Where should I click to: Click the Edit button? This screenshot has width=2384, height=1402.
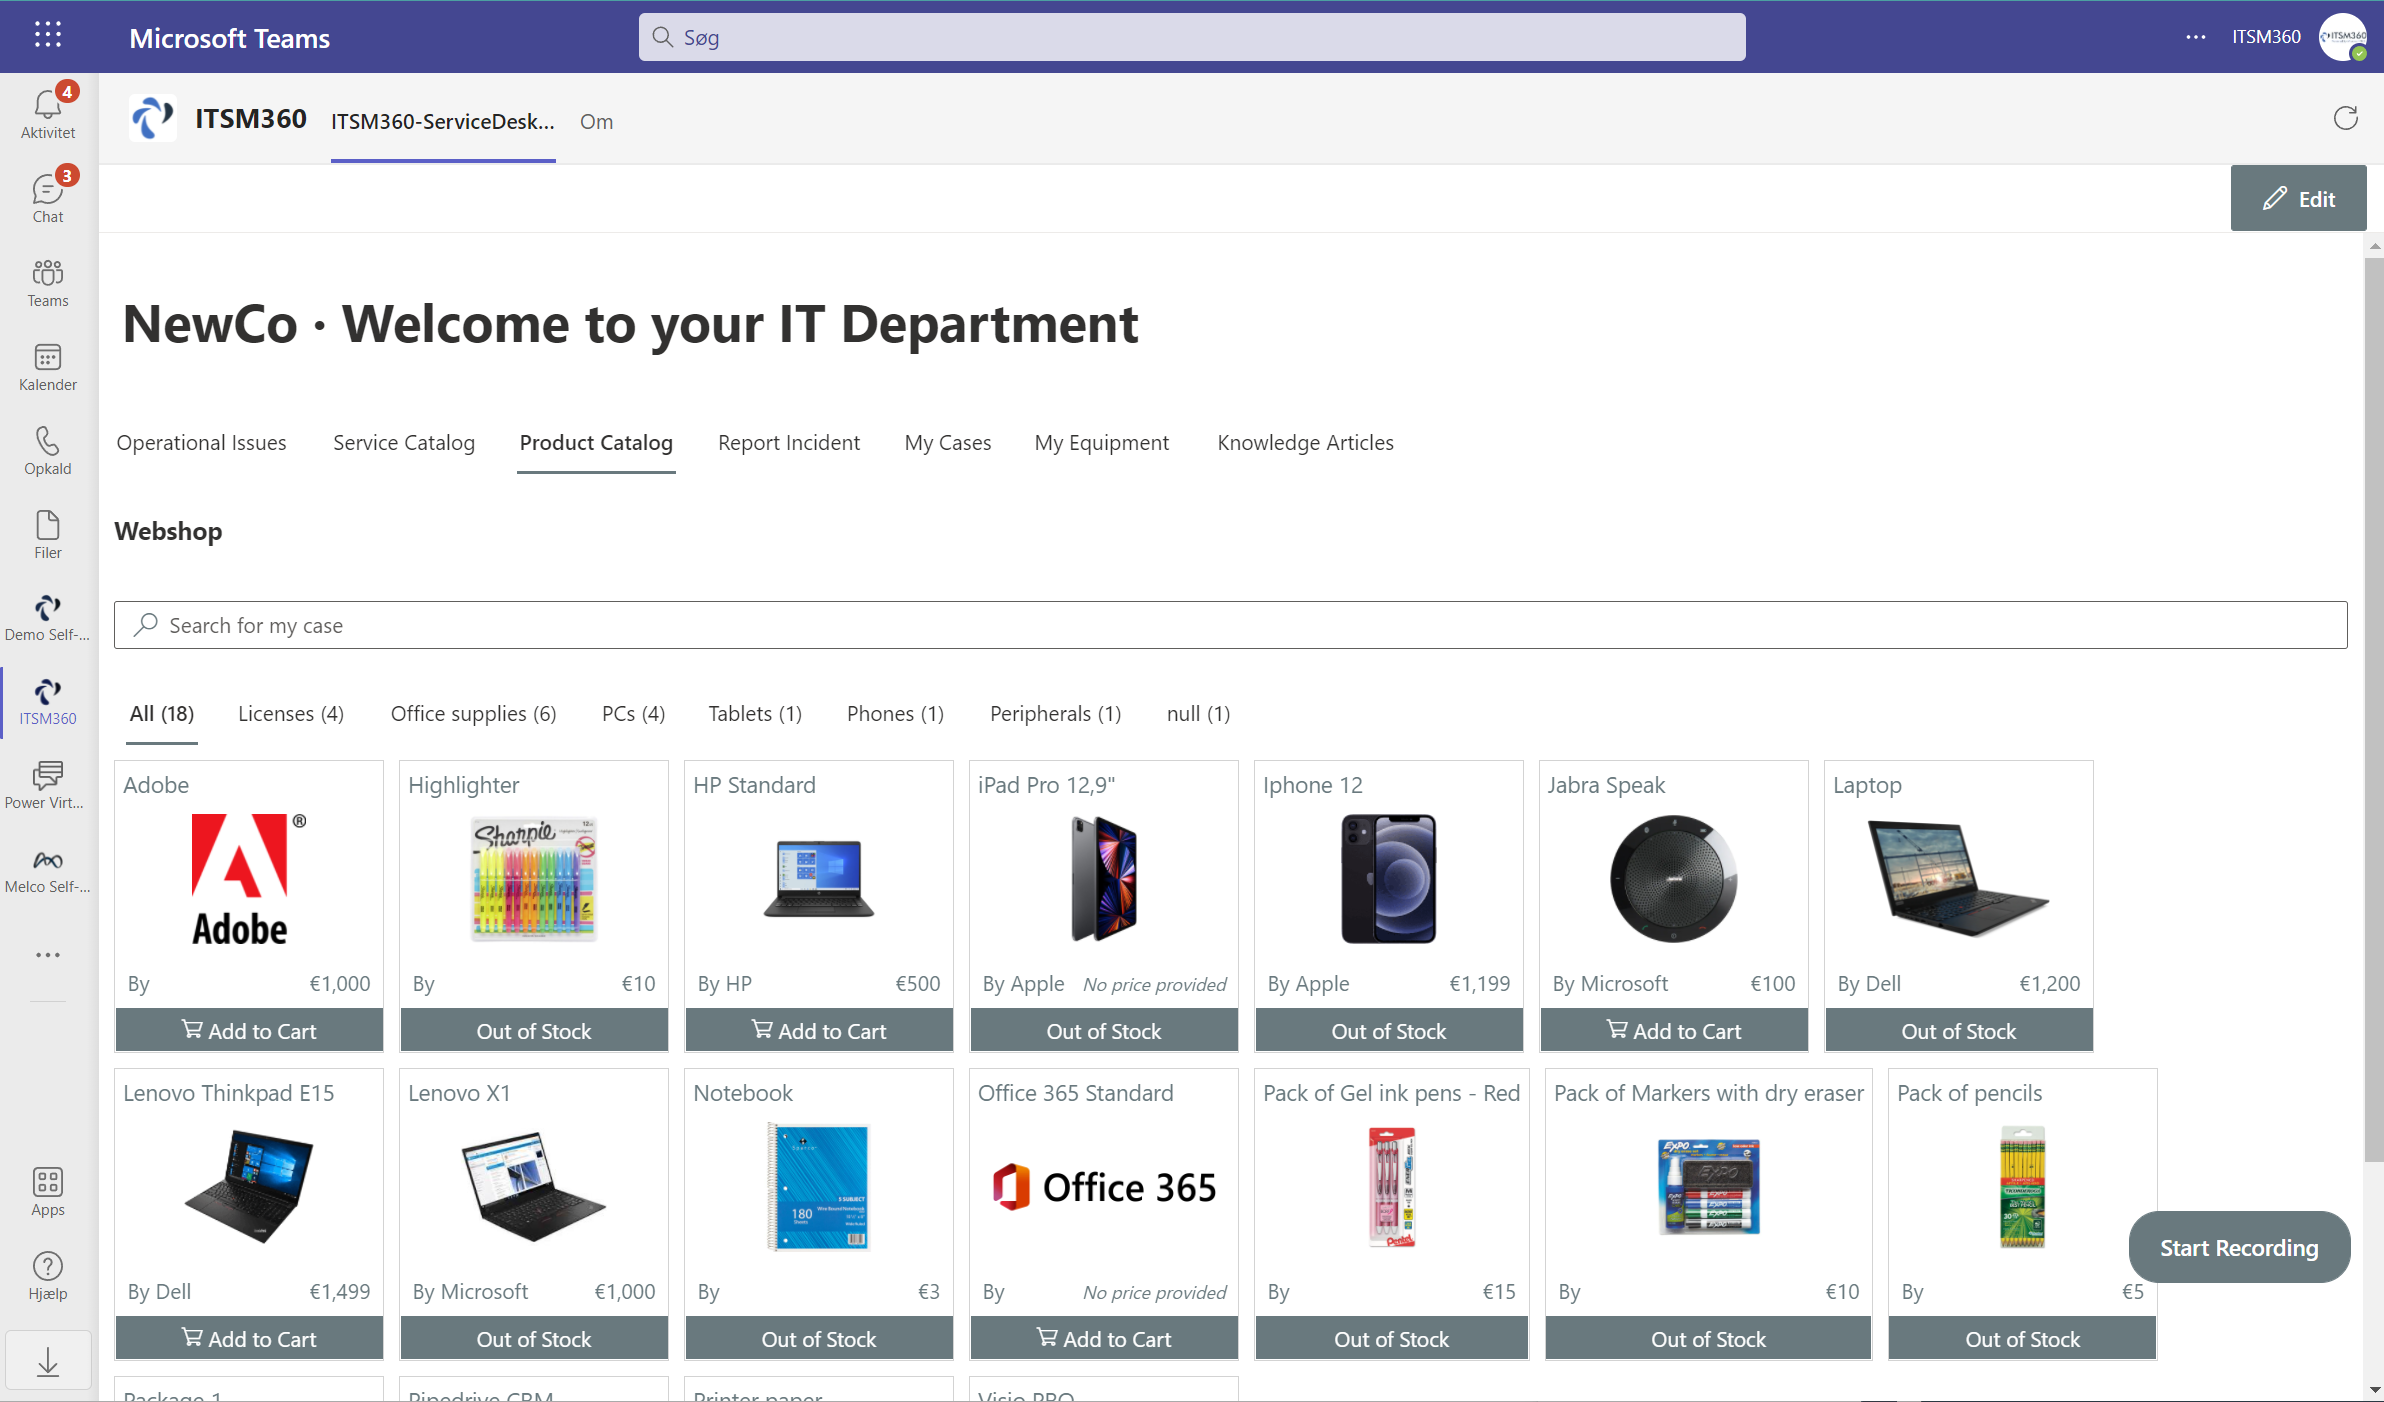[x=2298, y=198]
